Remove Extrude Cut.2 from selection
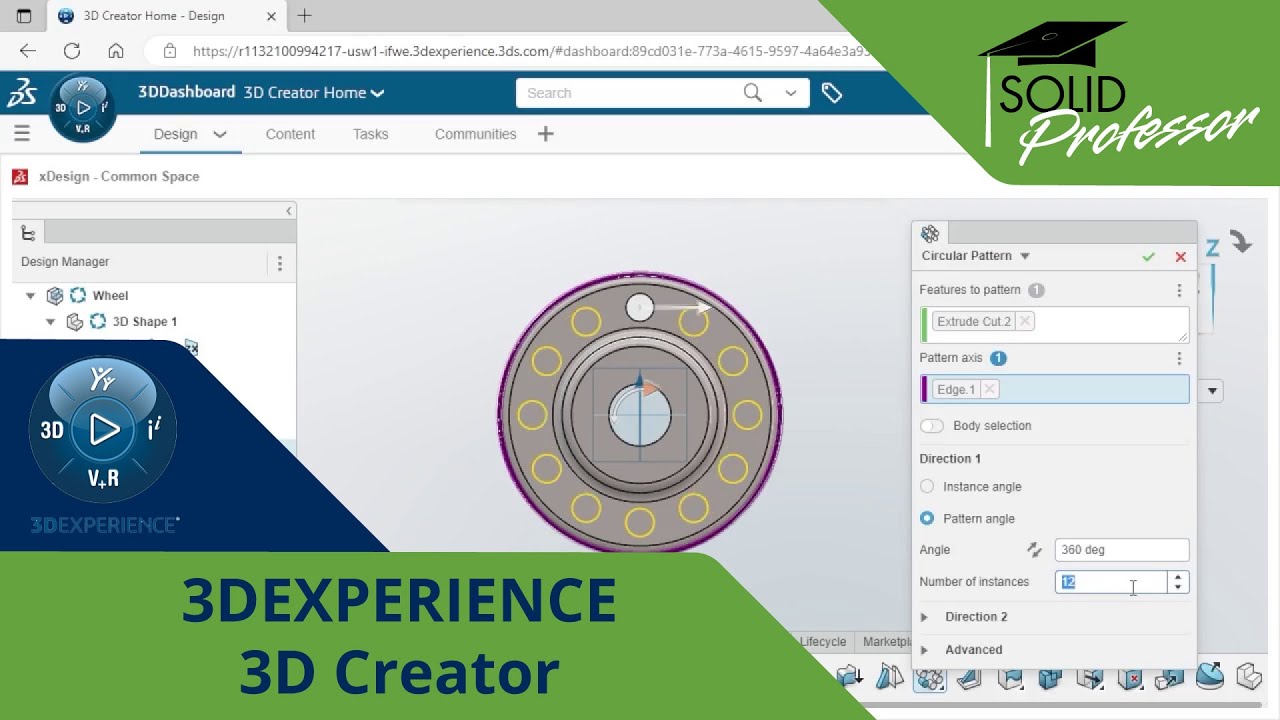This screenshot has width=1280, height=720. tap(1025, 321)
